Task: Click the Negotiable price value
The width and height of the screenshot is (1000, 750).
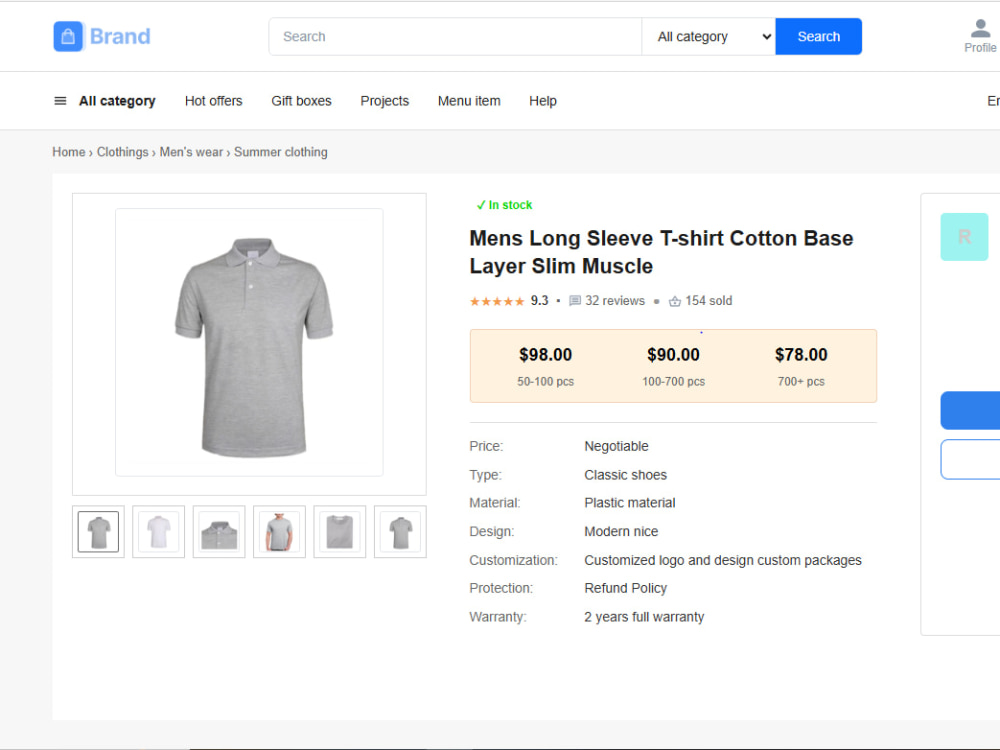Action: [x=616, y=446]
